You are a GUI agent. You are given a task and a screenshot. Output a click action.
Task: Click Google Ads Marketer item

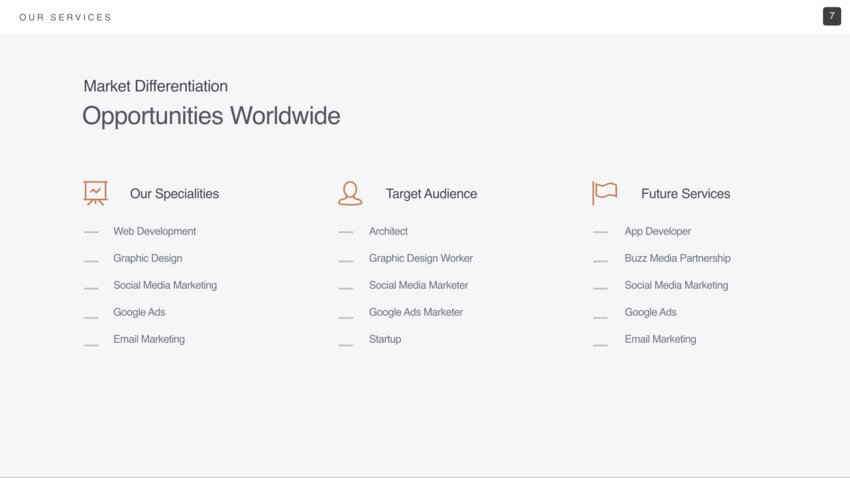point(415,312)
